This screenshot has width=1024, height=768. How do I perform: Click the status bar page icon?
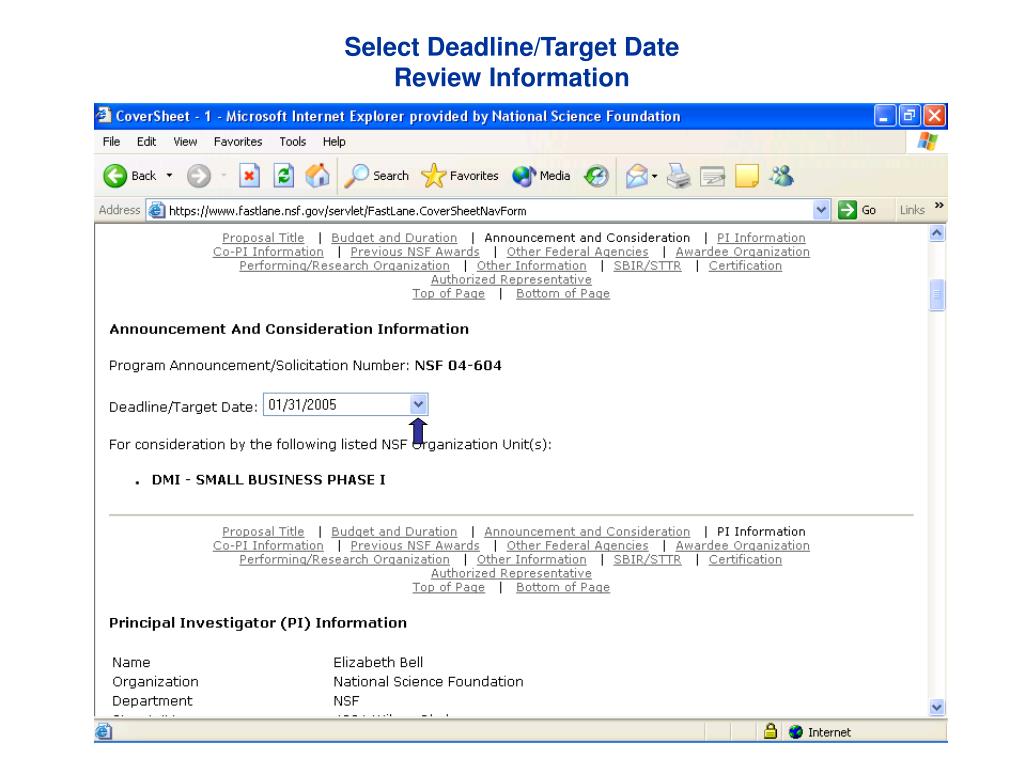click(103, 731)
